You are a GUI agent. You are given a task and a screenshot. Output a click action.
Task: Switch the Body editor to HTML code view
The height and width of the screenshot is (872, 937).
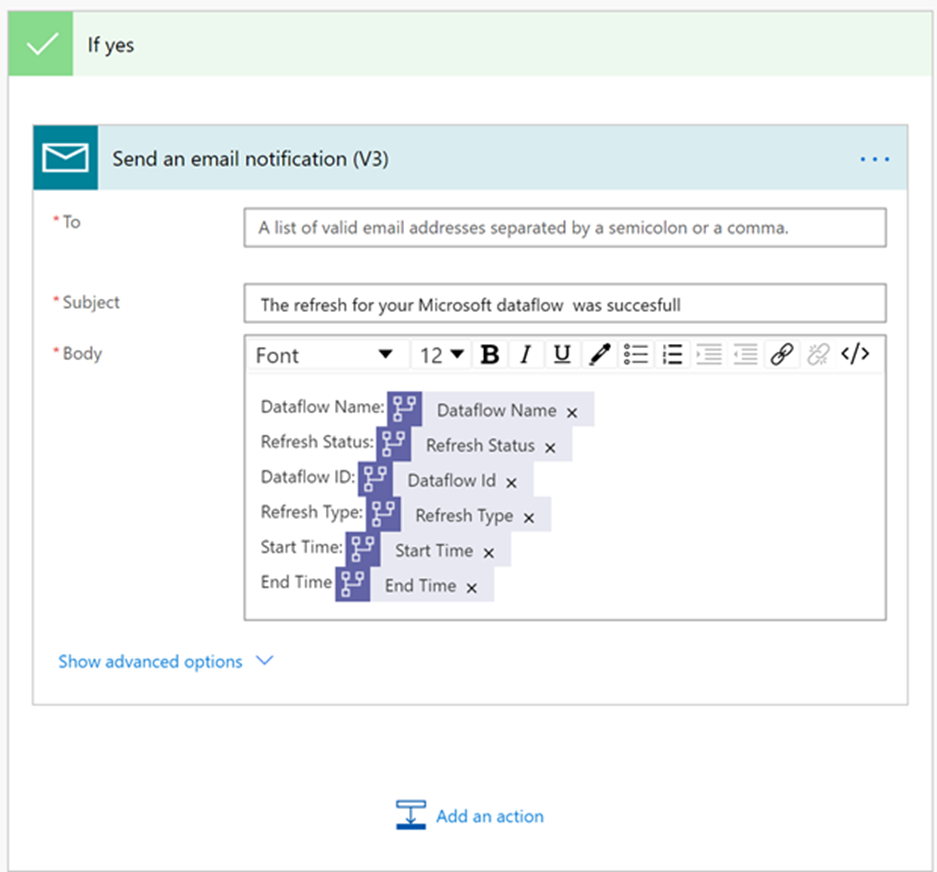[855, 354]
